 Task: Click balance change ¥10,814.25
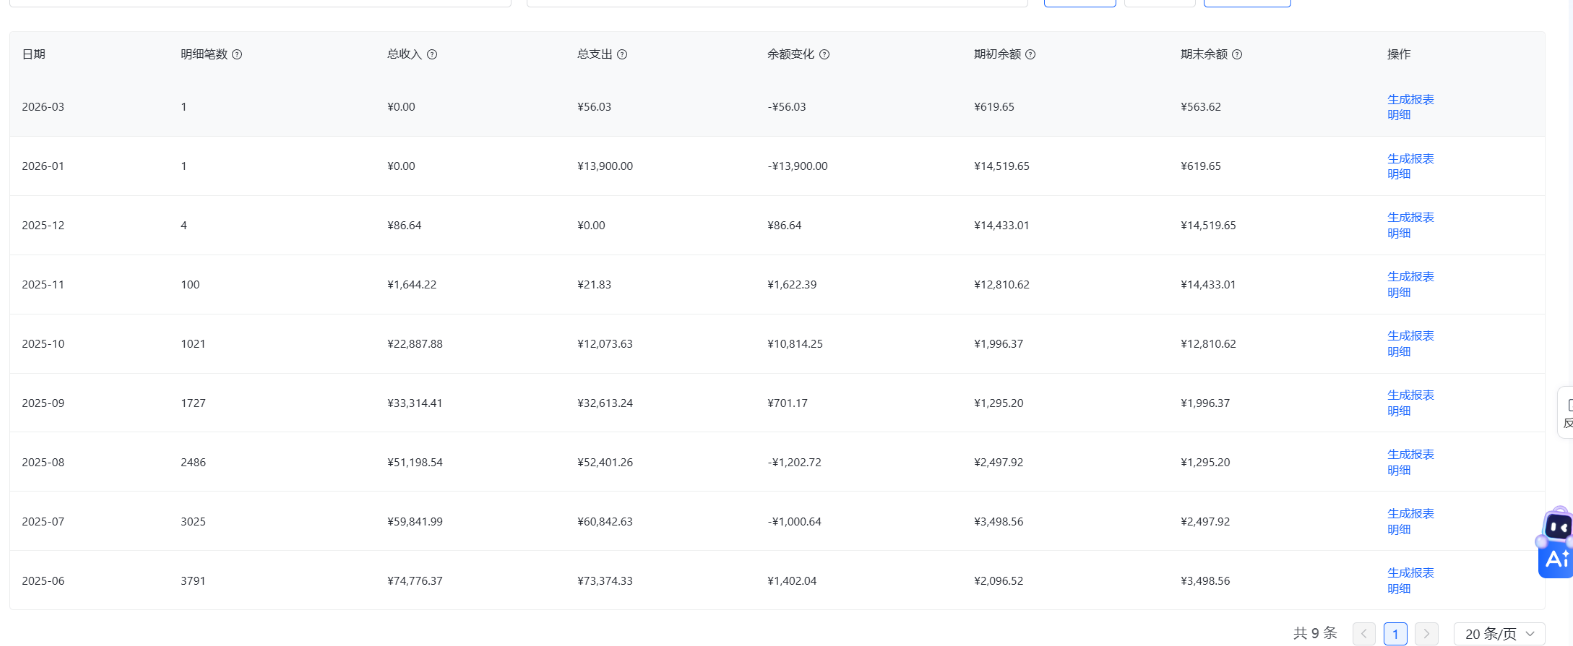(x=795, y=344)
